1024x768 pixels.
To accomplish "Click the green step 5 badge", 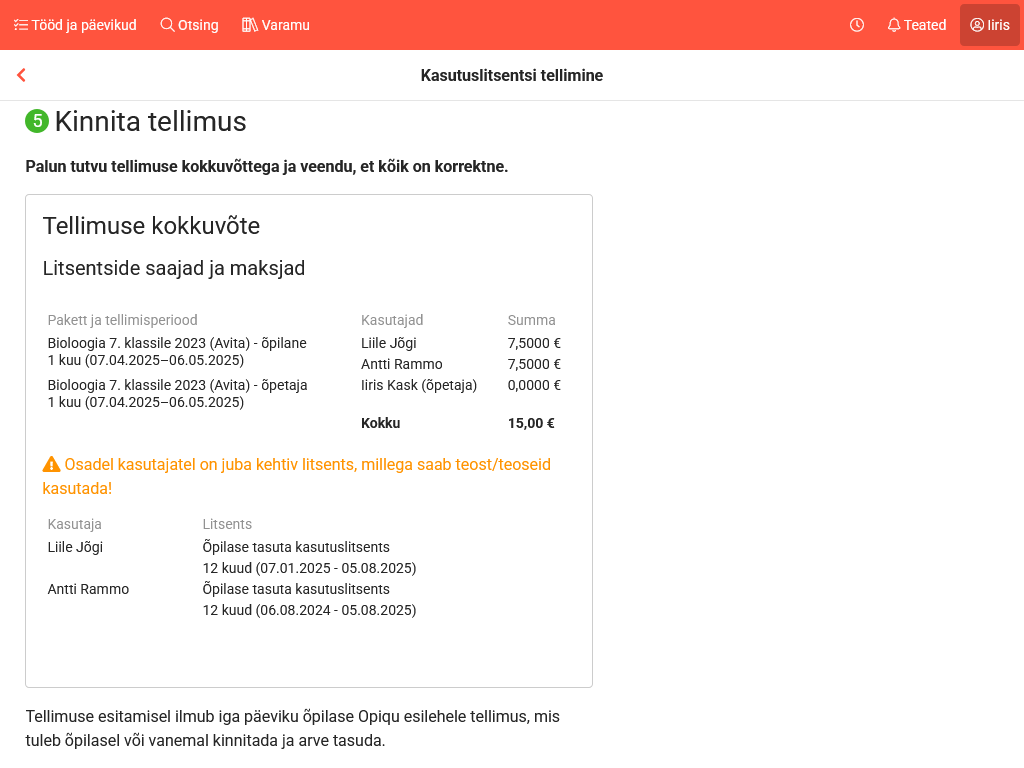I will [37, 122].
